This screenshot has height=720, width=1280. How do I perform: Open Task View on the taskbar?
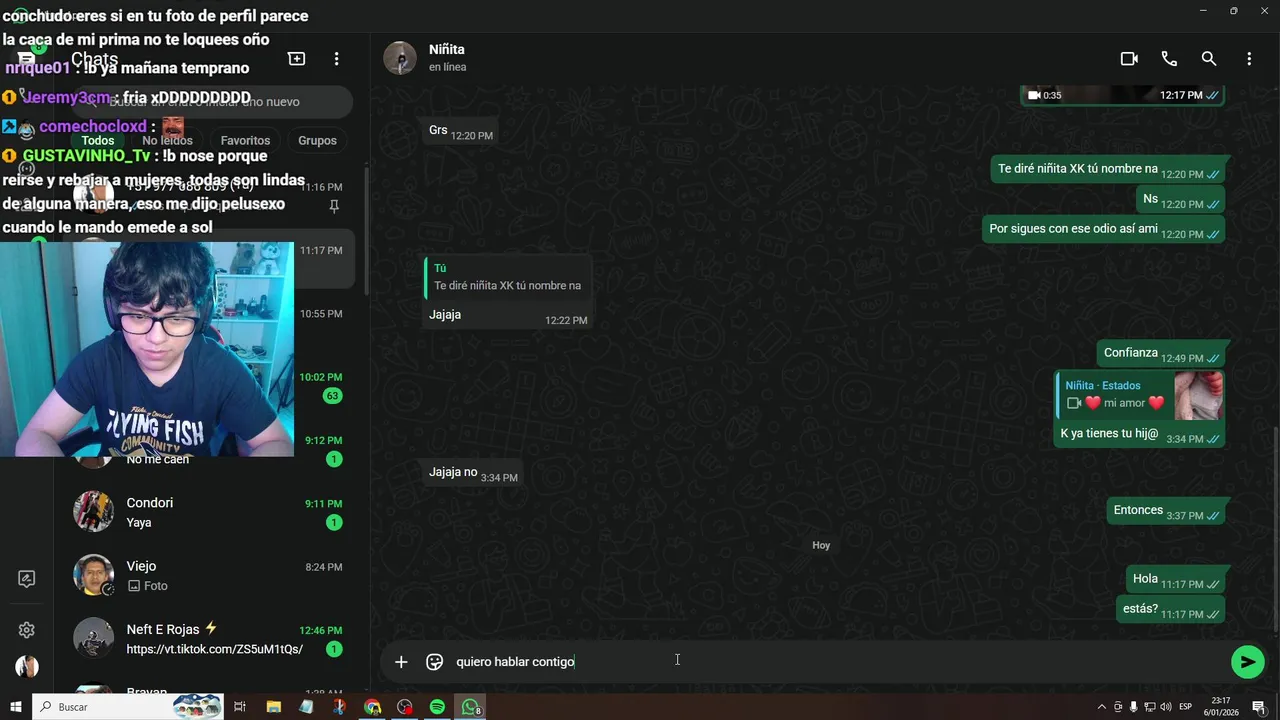[240, 707]
